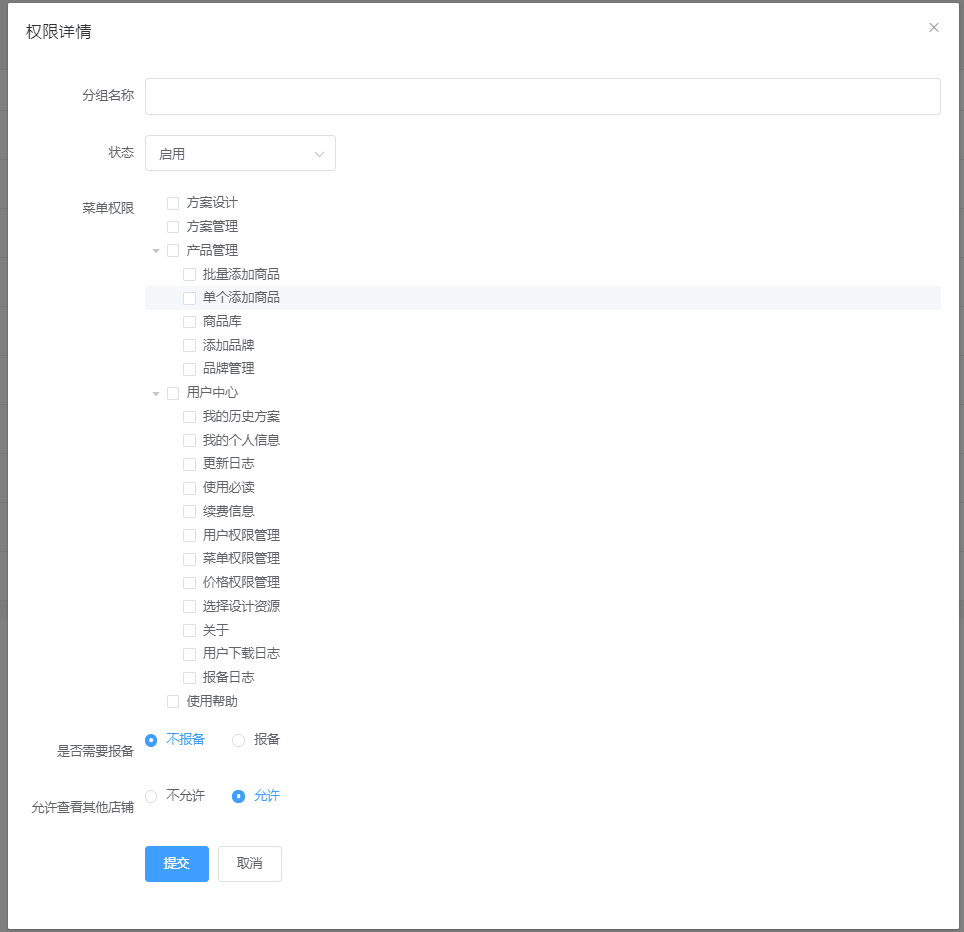勾选「单个添加商品」复选框
964x932 pixels.
tap(189, 297)
